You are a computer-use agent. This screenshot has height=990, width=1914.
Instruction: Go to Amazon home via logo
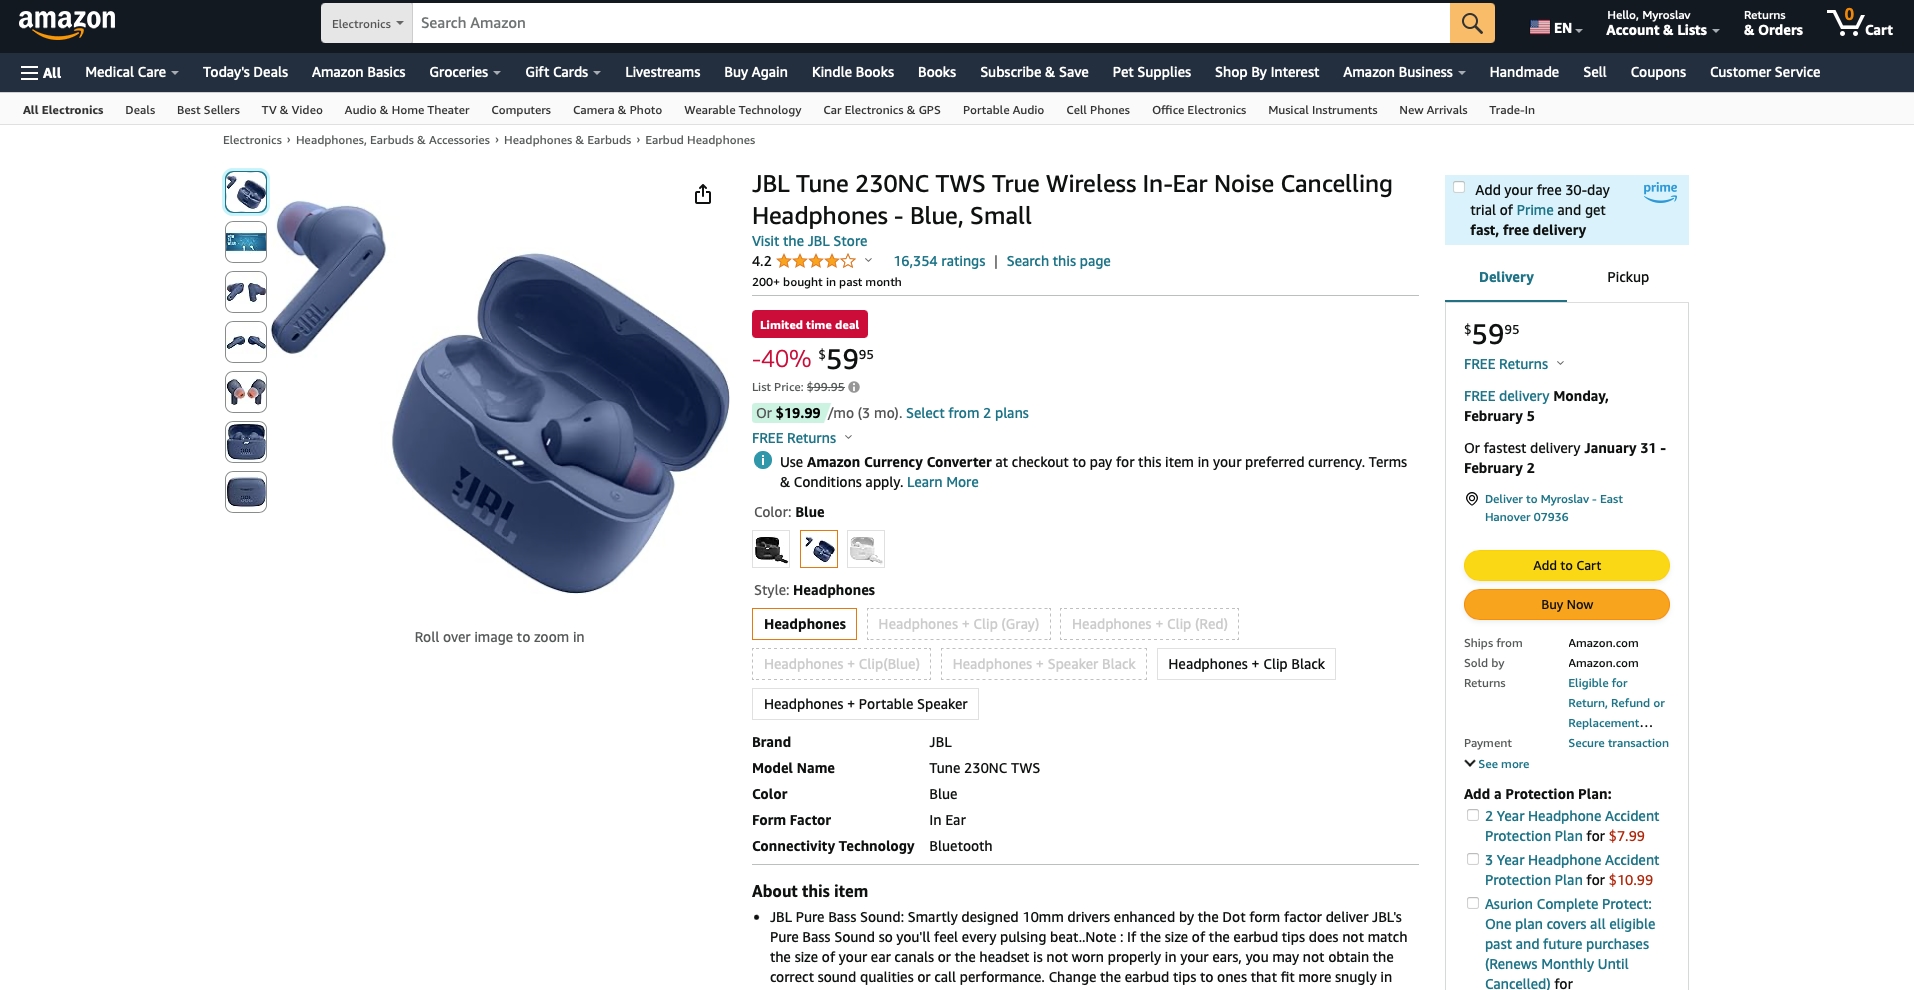(67, 23)
